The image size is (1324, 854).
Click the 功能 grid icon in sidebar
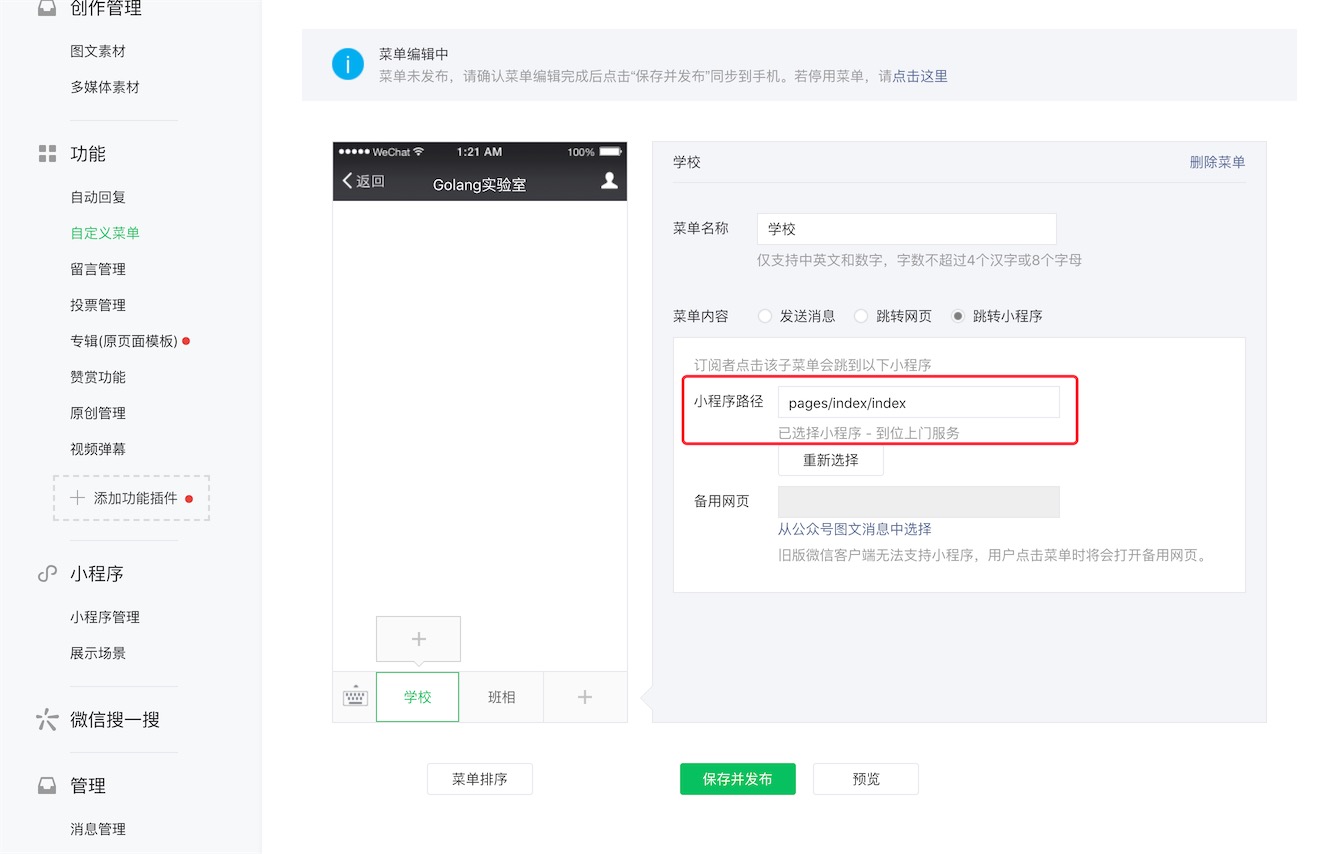tap(47, 153)
